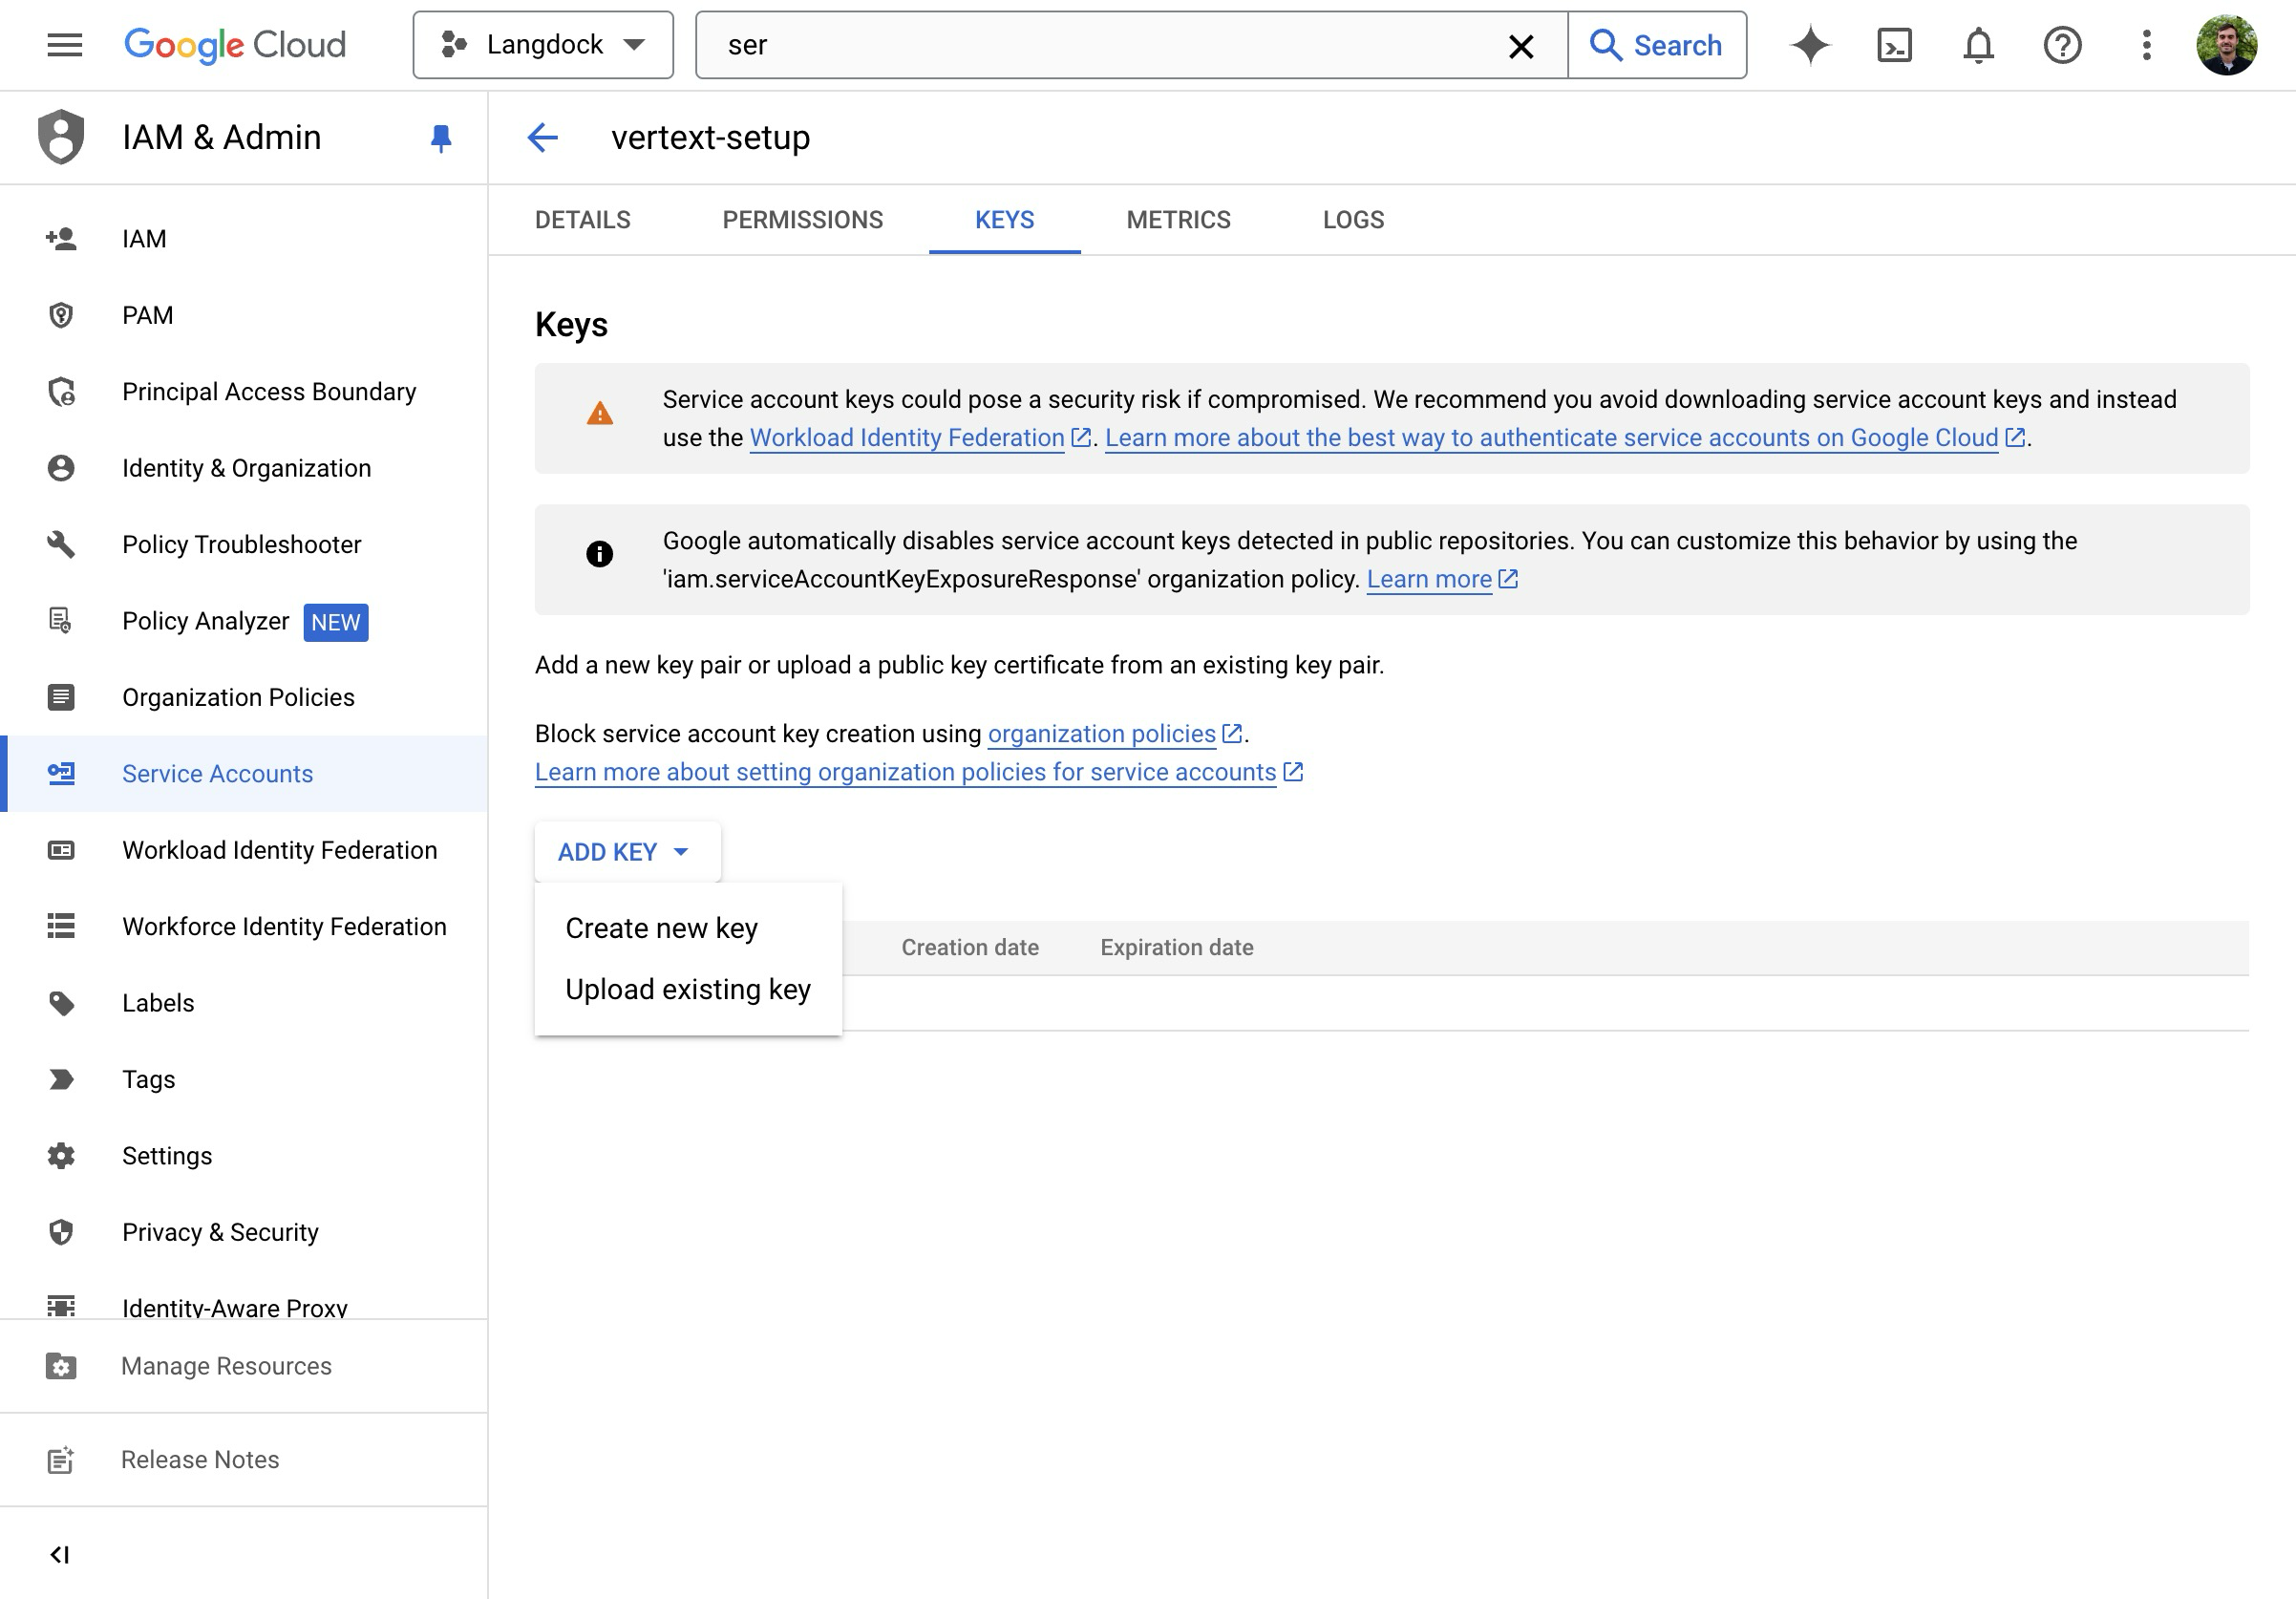Click the Policy Troubleshooter wrench icon
The image size is (2296, 1599).
(61, 545)
